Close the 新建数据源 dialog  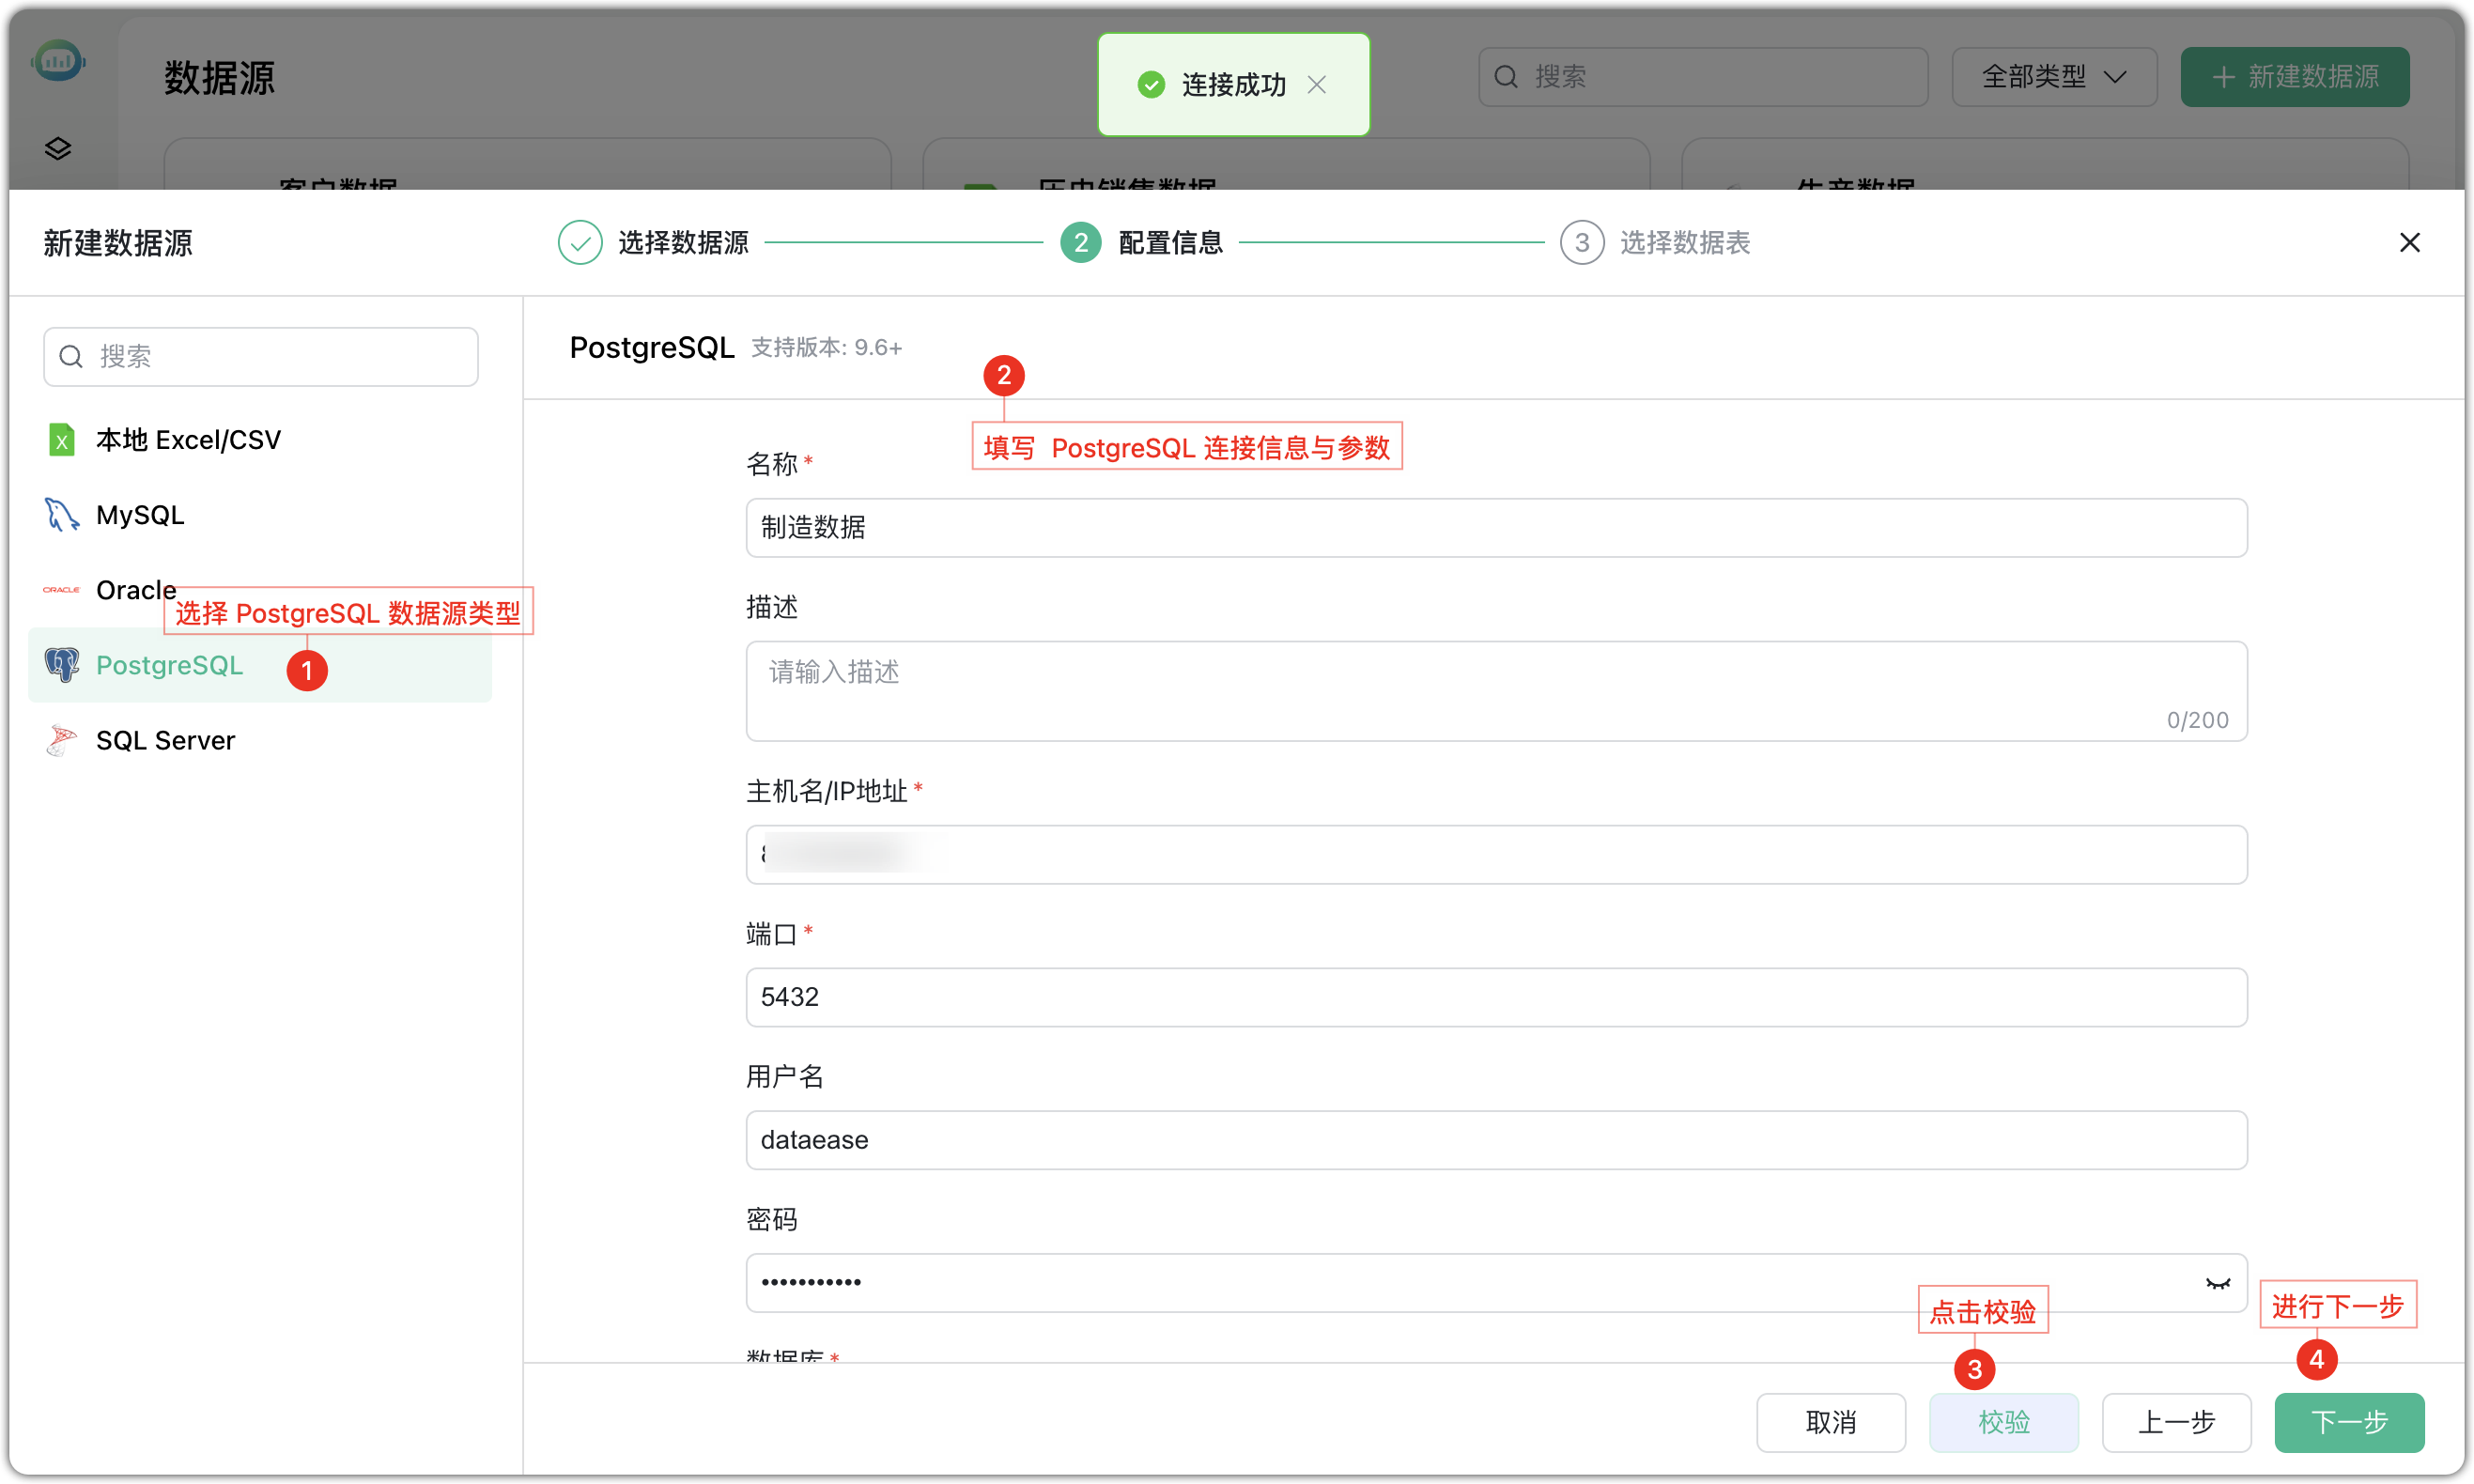coord(2410,242)
